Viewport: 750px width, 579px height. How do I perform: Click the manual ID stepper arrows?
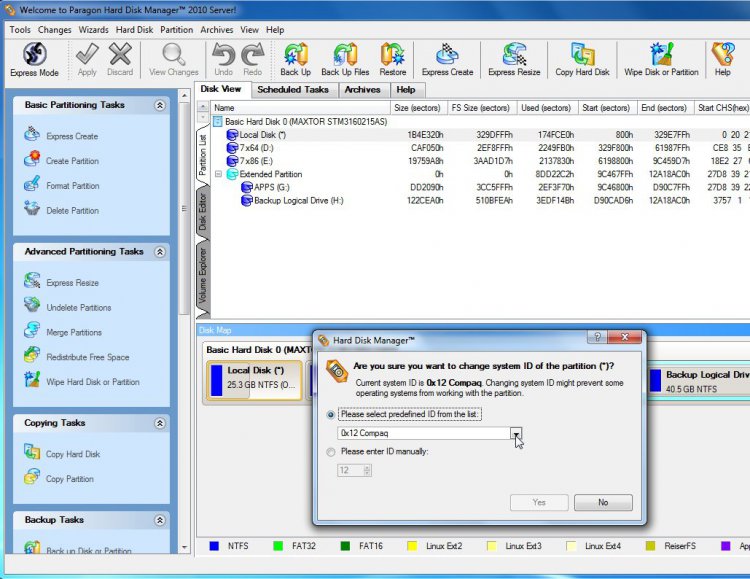[367, 470]
